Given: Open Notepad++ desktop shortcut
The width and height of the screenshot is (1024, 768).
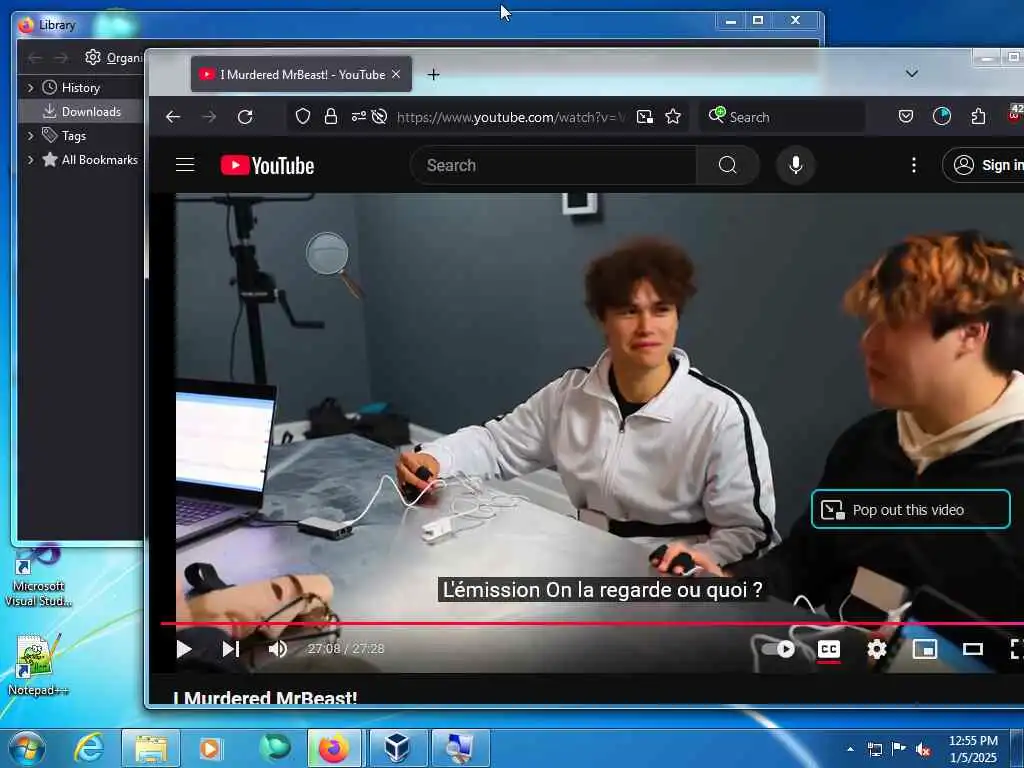Looking at the screenshot, I should tap(37, 665).
